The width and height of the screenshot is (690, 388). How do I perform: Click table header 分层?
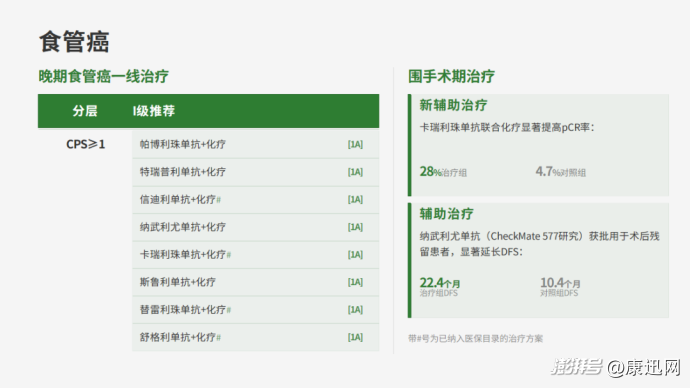coord(85,111)
